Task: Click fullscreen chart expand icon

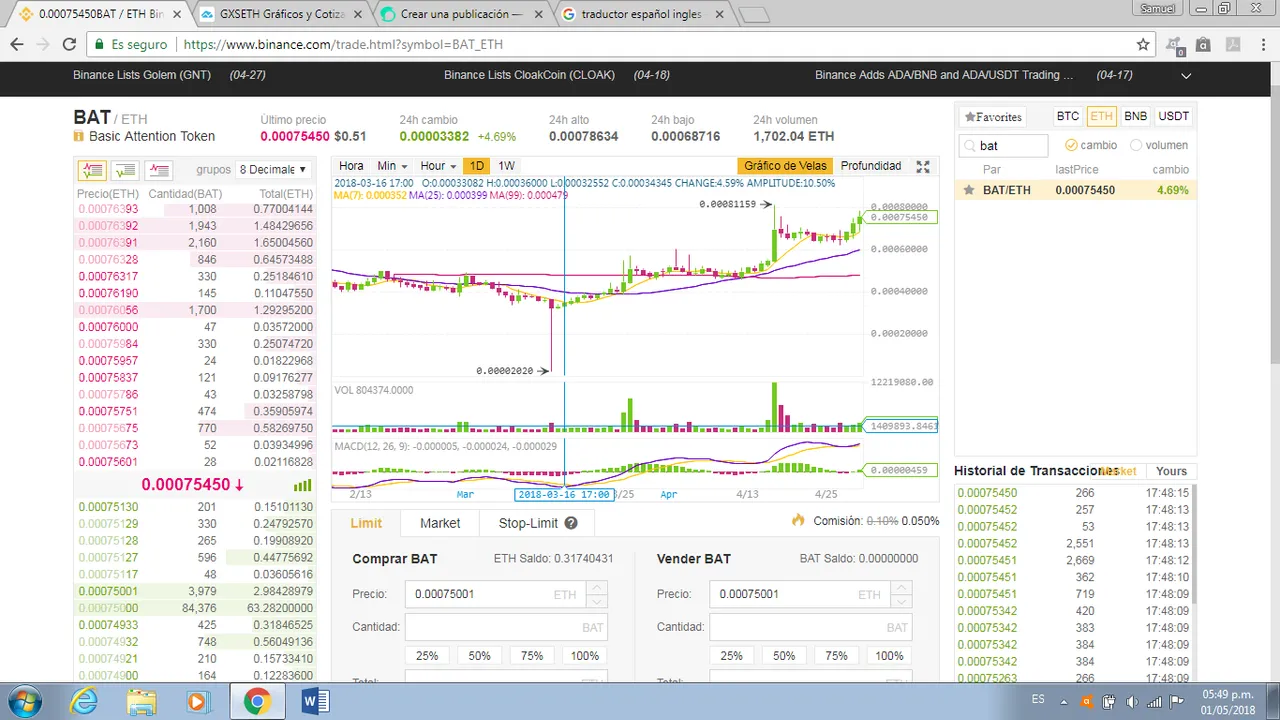Action: pos(923,167)
